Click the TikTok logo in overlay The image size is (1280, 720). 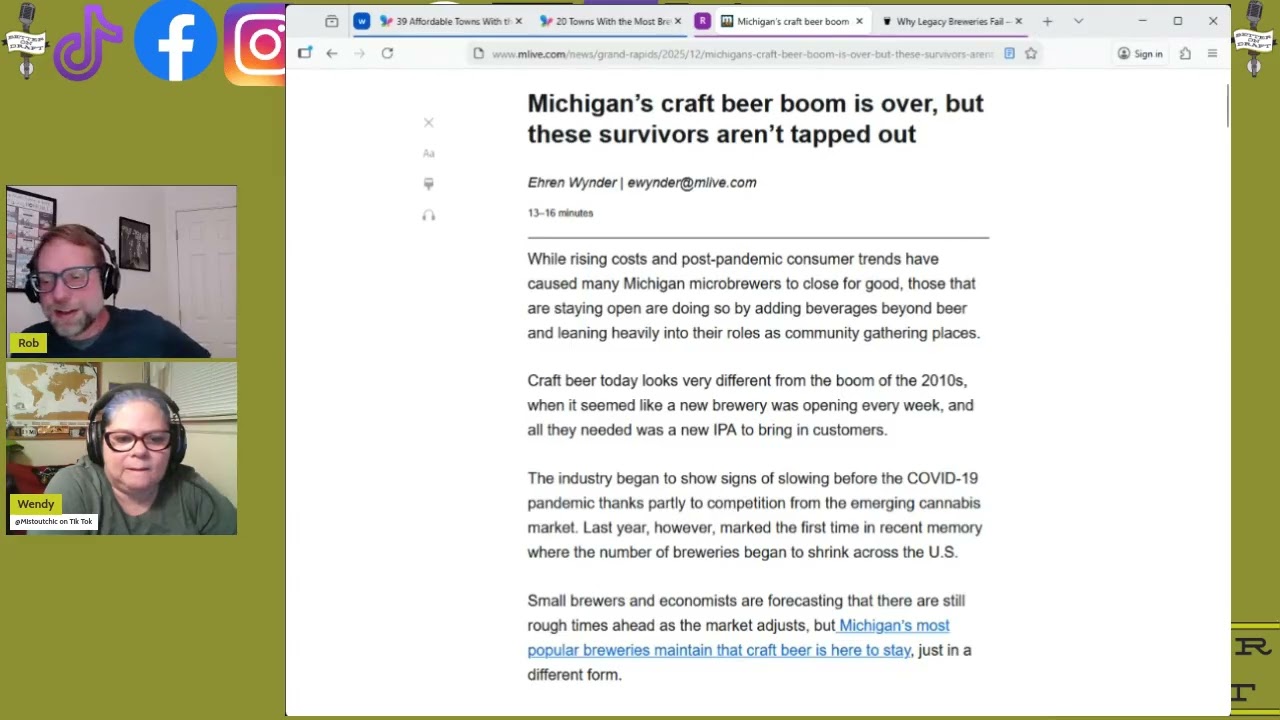[88, 42]
